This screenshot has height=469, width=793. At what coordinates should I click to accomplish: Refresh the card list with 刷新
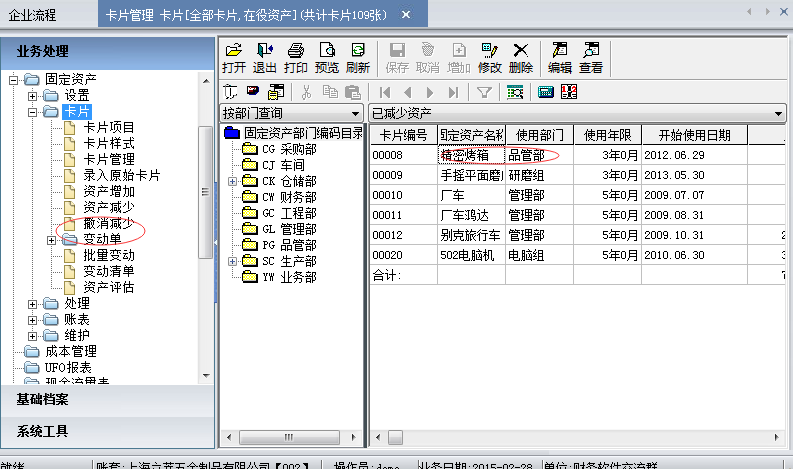coord(357,58)
